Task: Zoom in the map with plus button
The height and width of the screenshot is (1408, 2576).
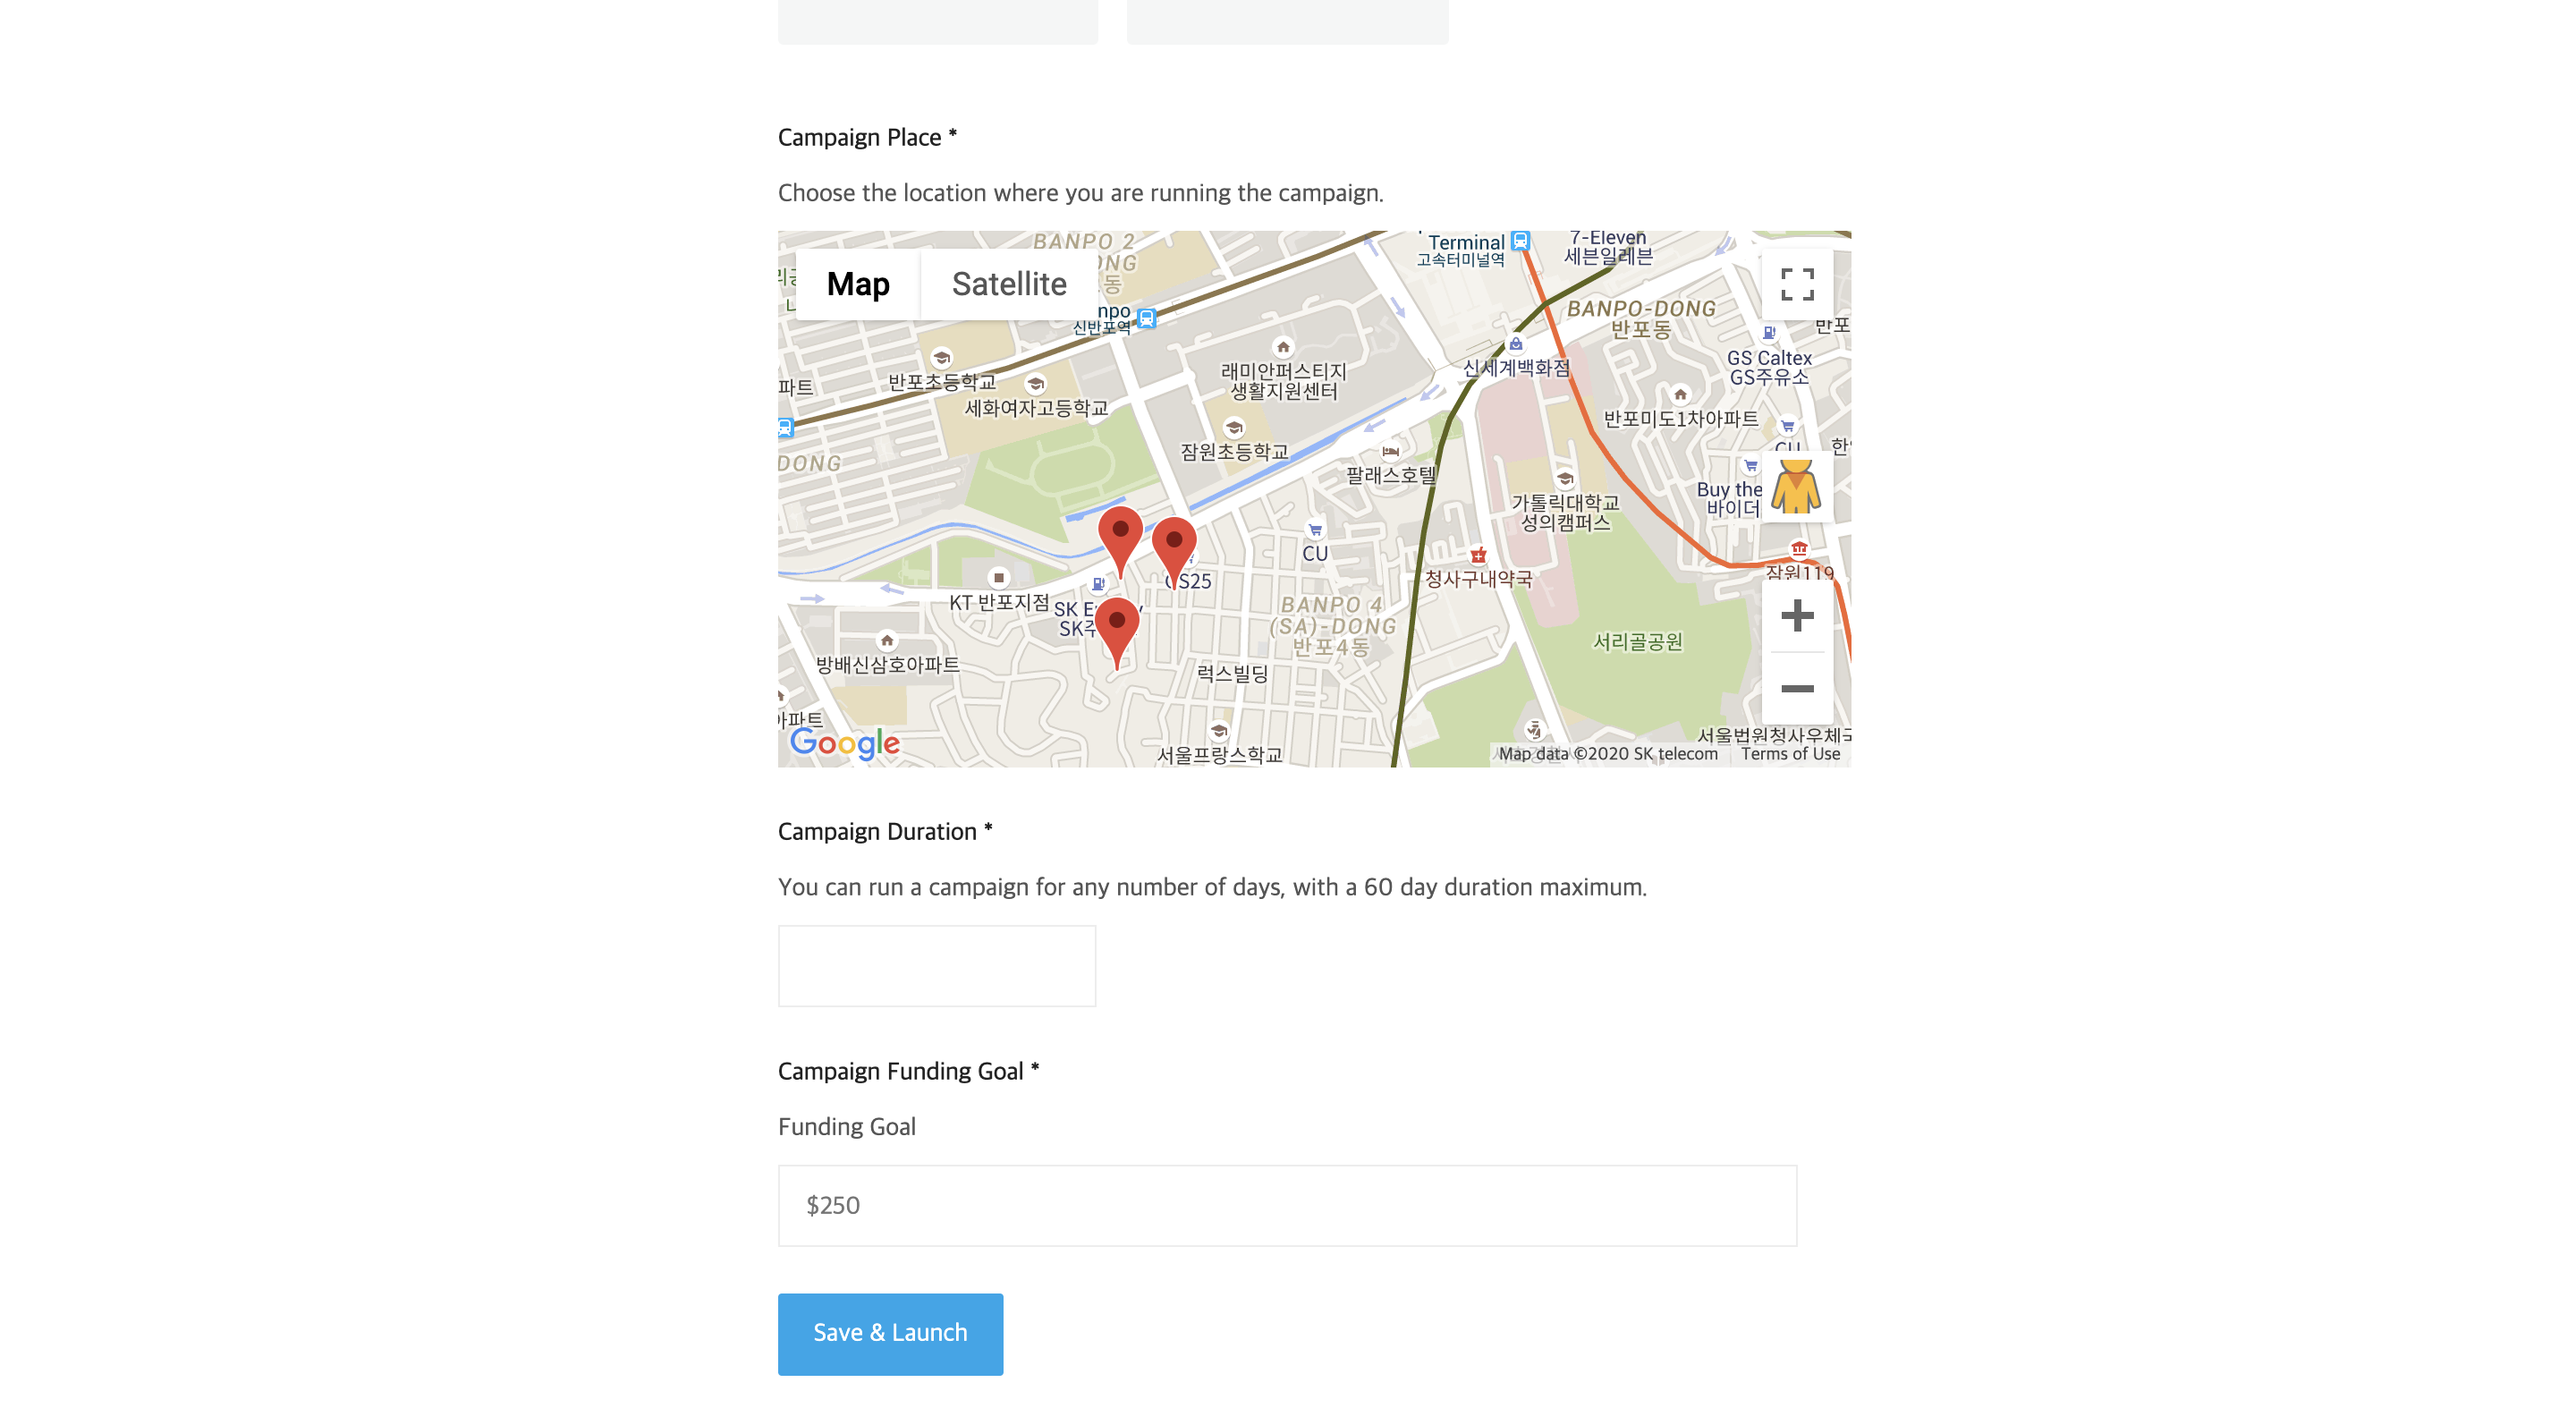Action: tap(1797, 615)
